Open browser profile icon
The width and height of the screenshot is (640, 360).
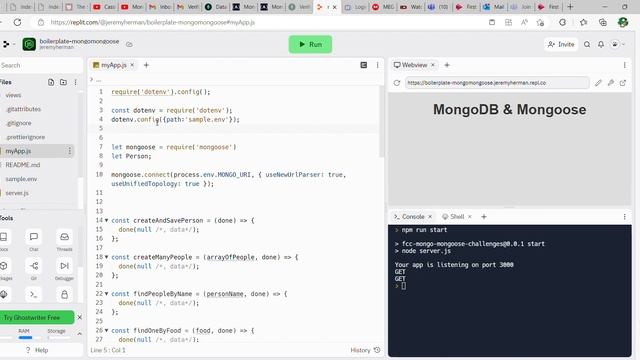point(623,22)
